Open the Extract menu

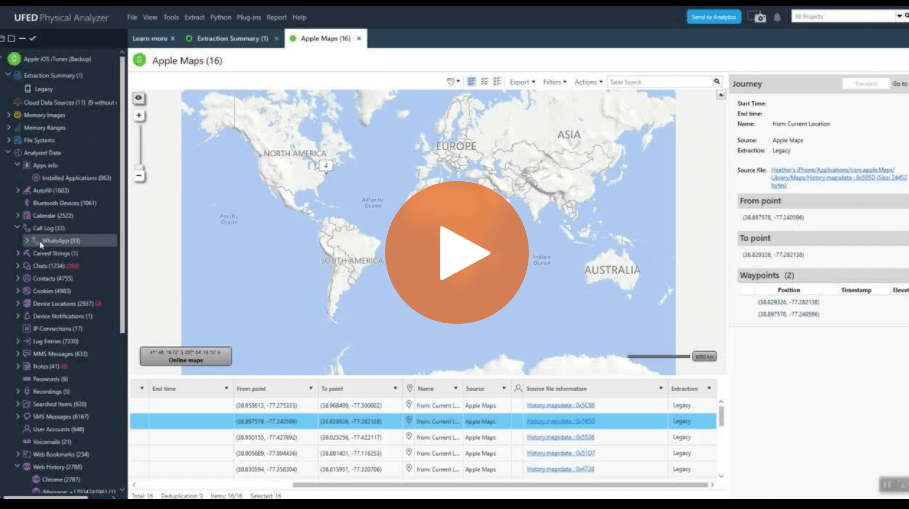tap(194, 17)
